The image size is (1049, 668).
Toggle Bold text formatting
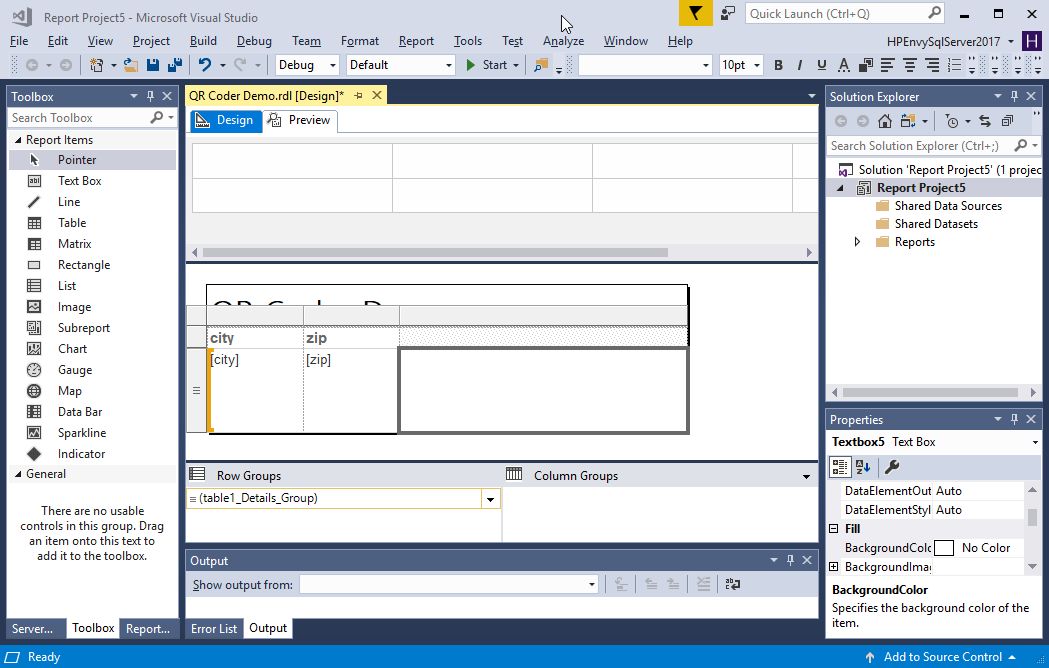[x=778, y=65]
